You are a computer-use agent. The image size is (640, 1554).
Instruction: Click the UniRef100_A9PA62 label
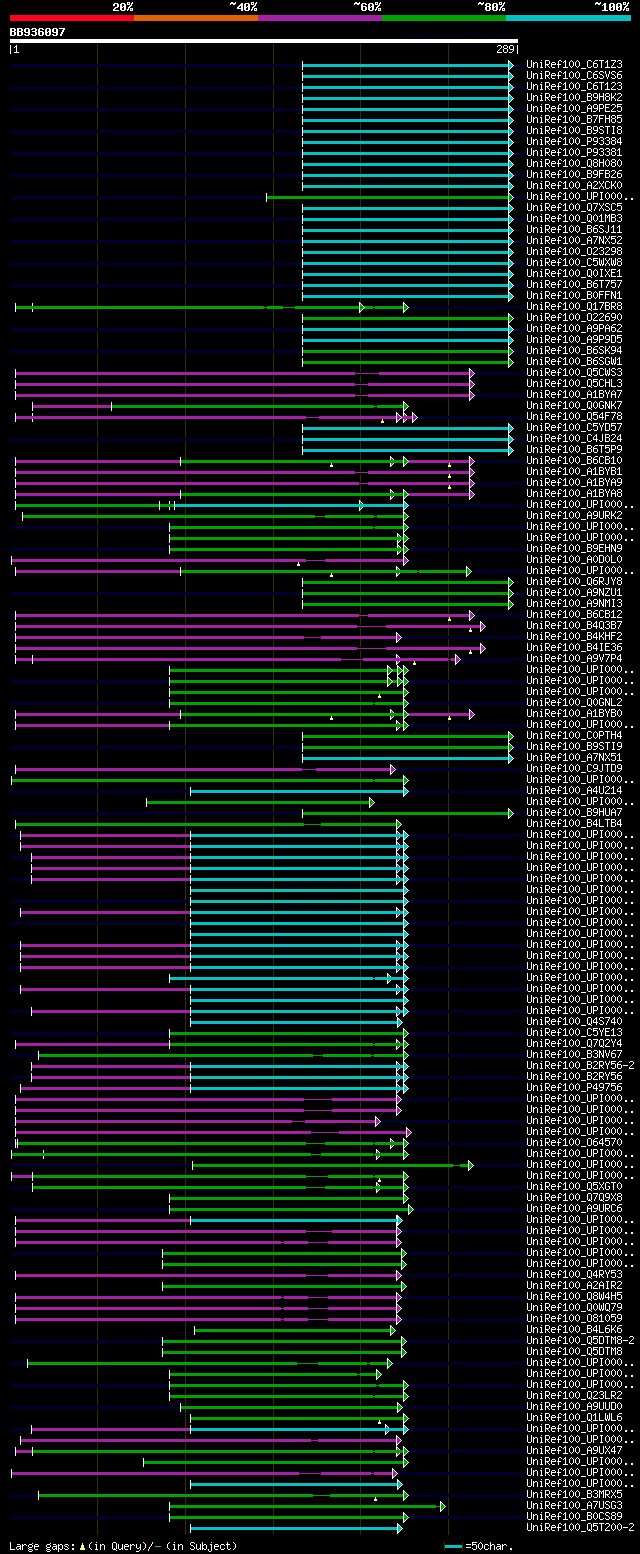click(574, 328)
